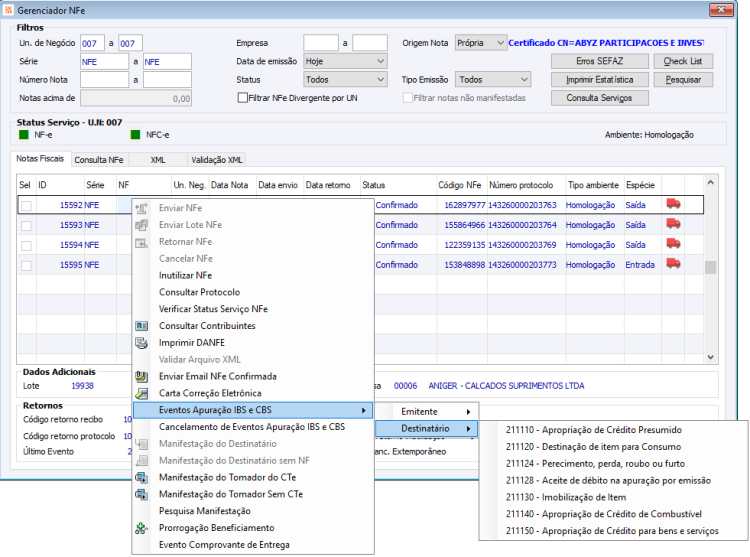The width and height of the screenshot is (750, 557).
Task: Click the Prorrogação Beneficiamento icon
Action: (x=142, y=528)
